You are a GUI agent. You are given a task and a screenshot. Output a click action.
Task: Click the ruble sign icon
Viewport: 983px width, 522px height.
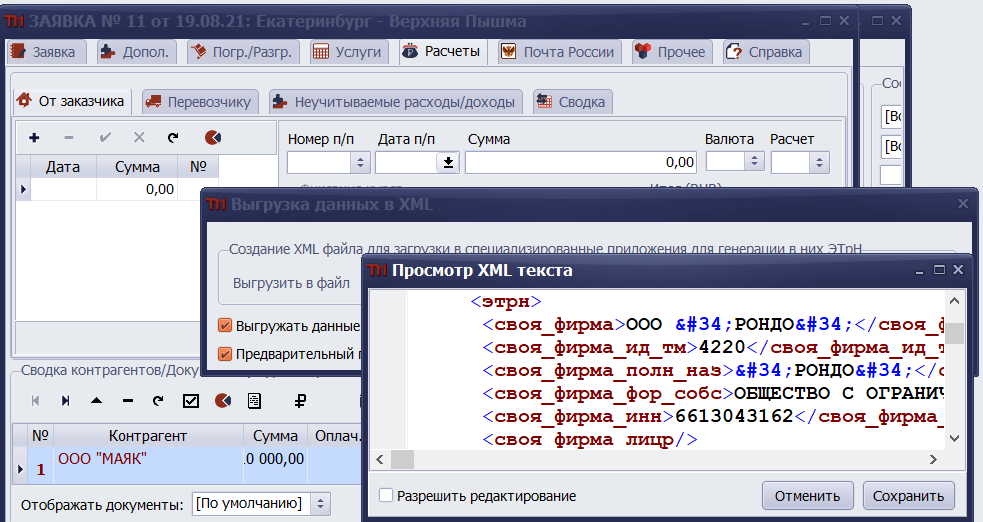coord(300,401)
